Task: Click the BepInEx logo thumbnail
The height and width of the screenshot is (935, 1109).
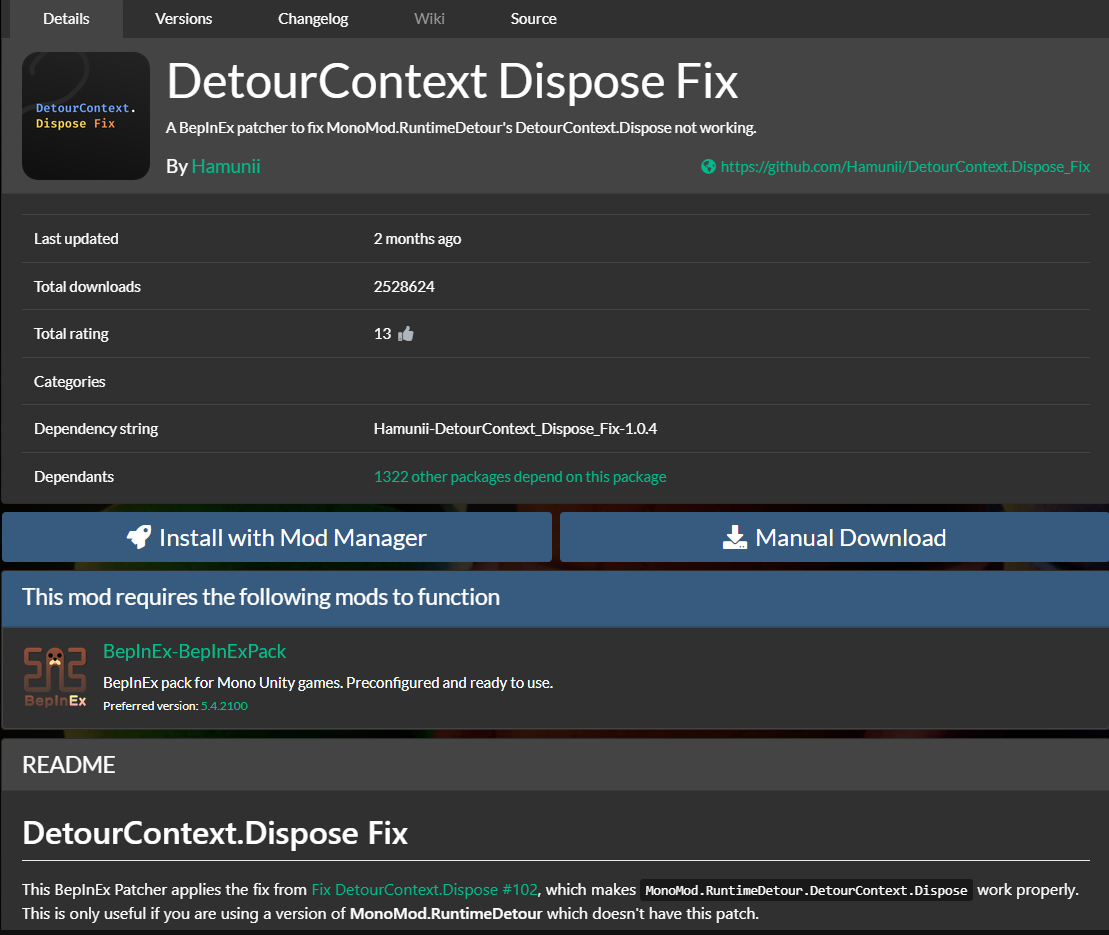Action: coord(55,677)
